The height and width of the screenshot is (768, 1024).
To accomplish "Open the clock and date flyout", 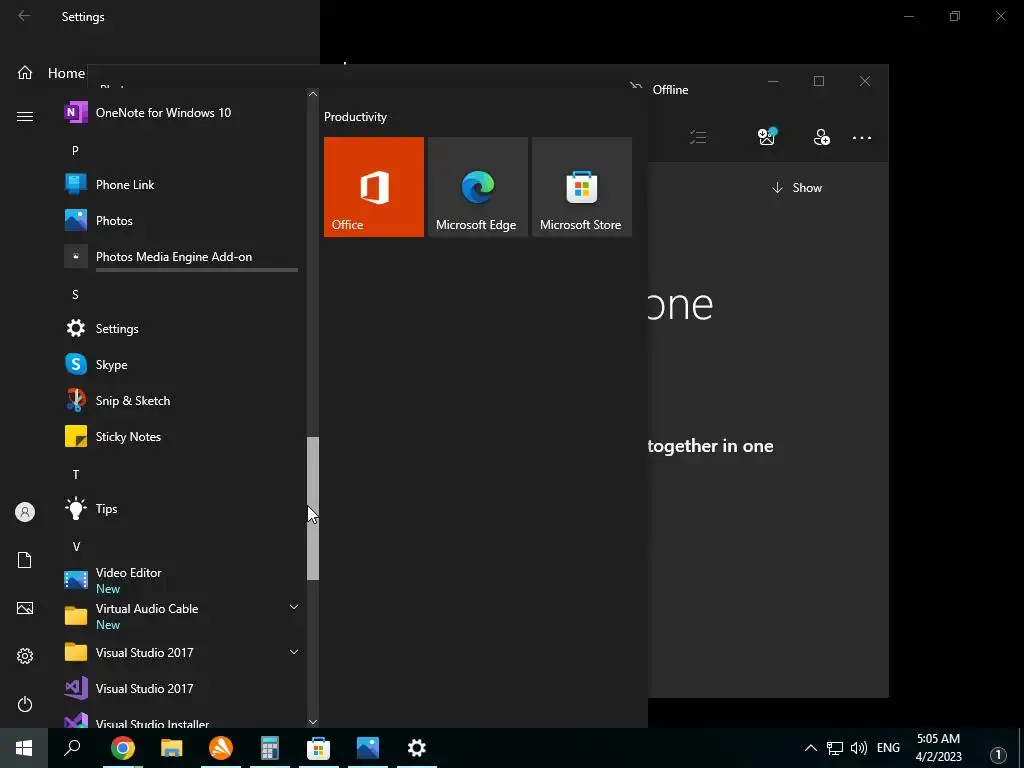I will 938,748.
